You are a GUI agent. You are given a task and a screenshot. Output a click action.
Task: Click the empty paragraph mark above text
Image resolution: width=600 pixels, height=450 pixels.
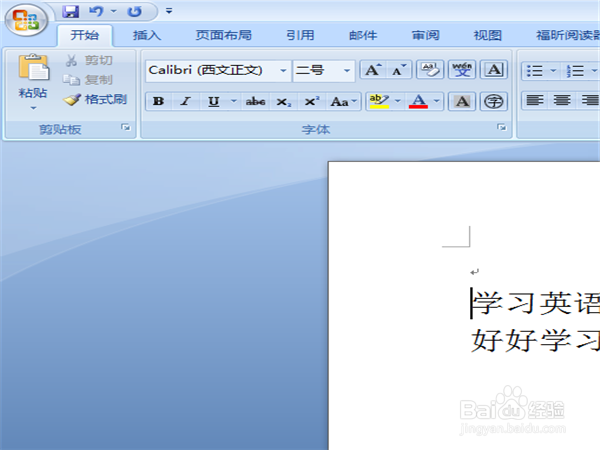click(x=474, y=272)
